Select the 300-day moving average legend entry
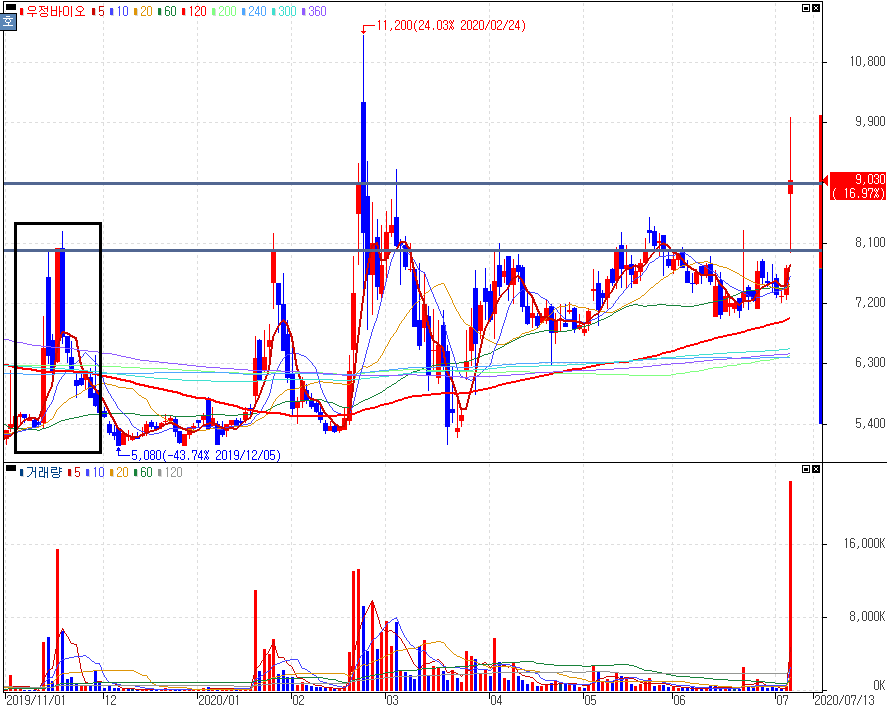The height and width of the screenshot is (708, 887). (x=284, y=11)
